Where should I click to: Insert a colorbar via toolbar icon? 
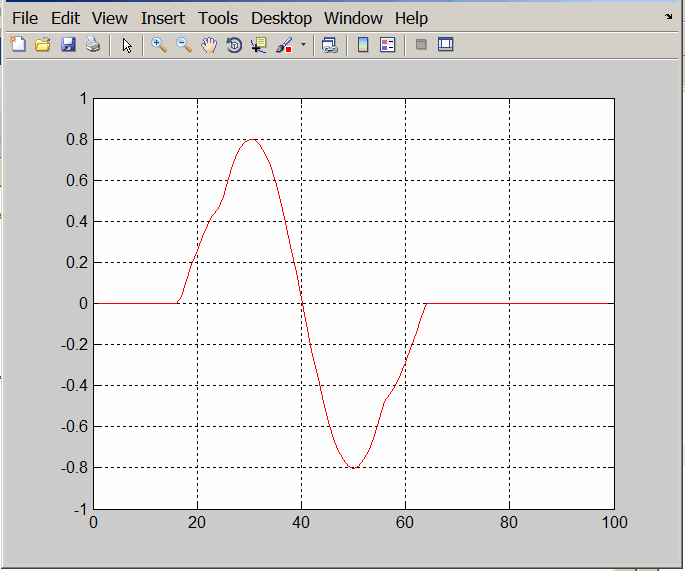tap(363, 45)
